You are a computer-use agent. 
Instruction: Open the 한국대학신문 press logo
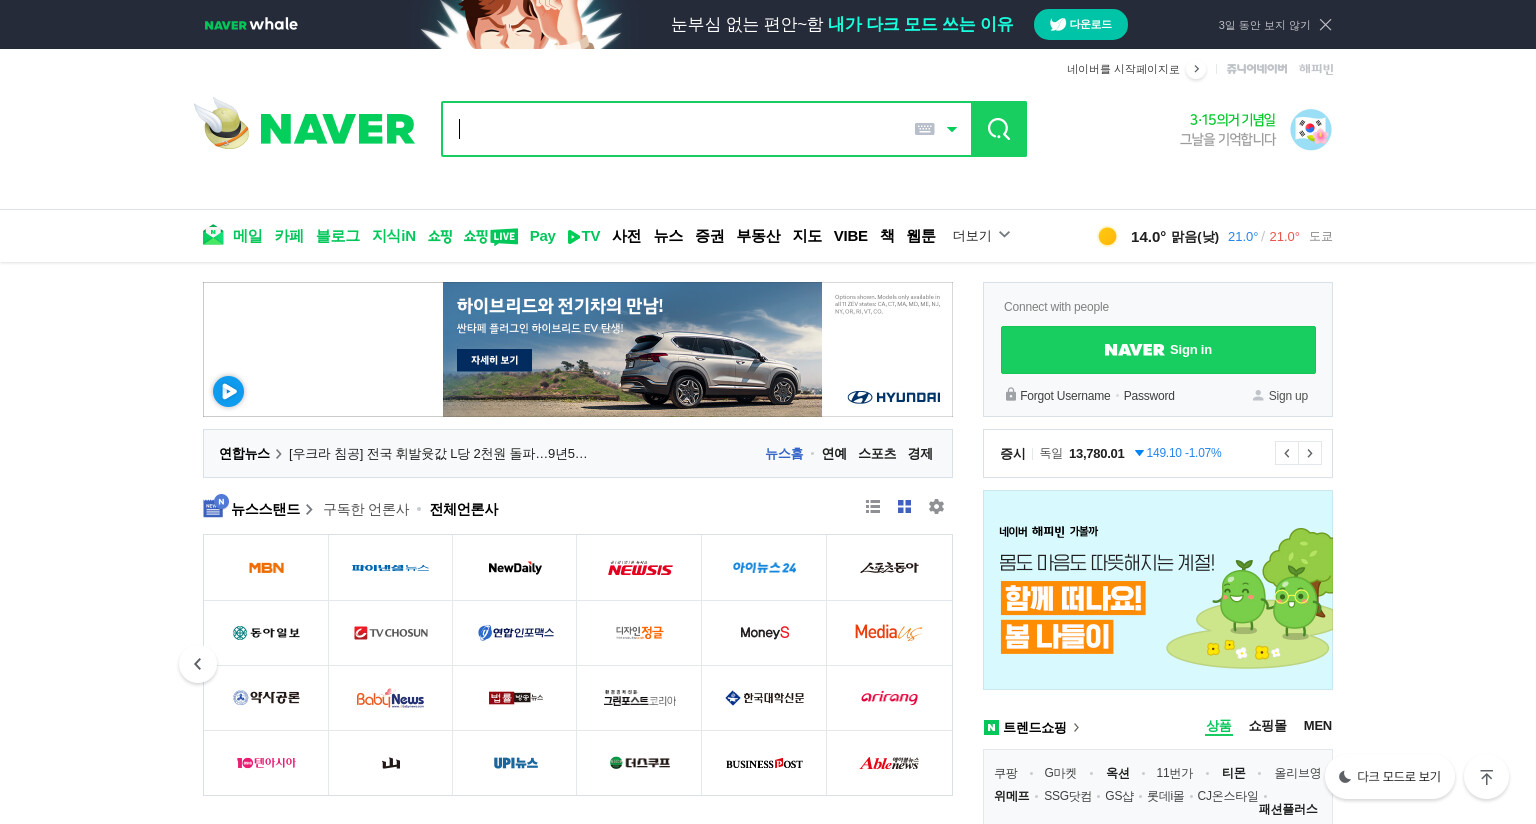coord(764,698)
